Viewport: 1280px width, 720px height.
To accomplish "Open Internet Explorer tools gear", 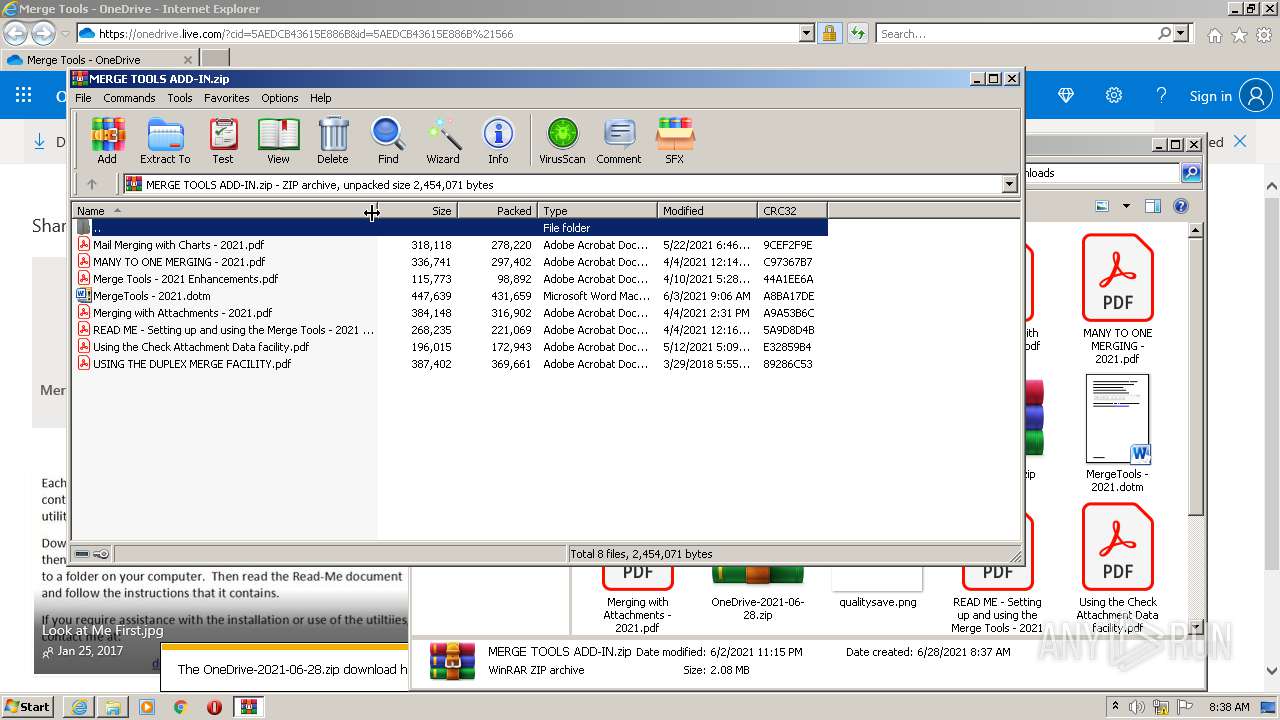I will (1263, 35).
